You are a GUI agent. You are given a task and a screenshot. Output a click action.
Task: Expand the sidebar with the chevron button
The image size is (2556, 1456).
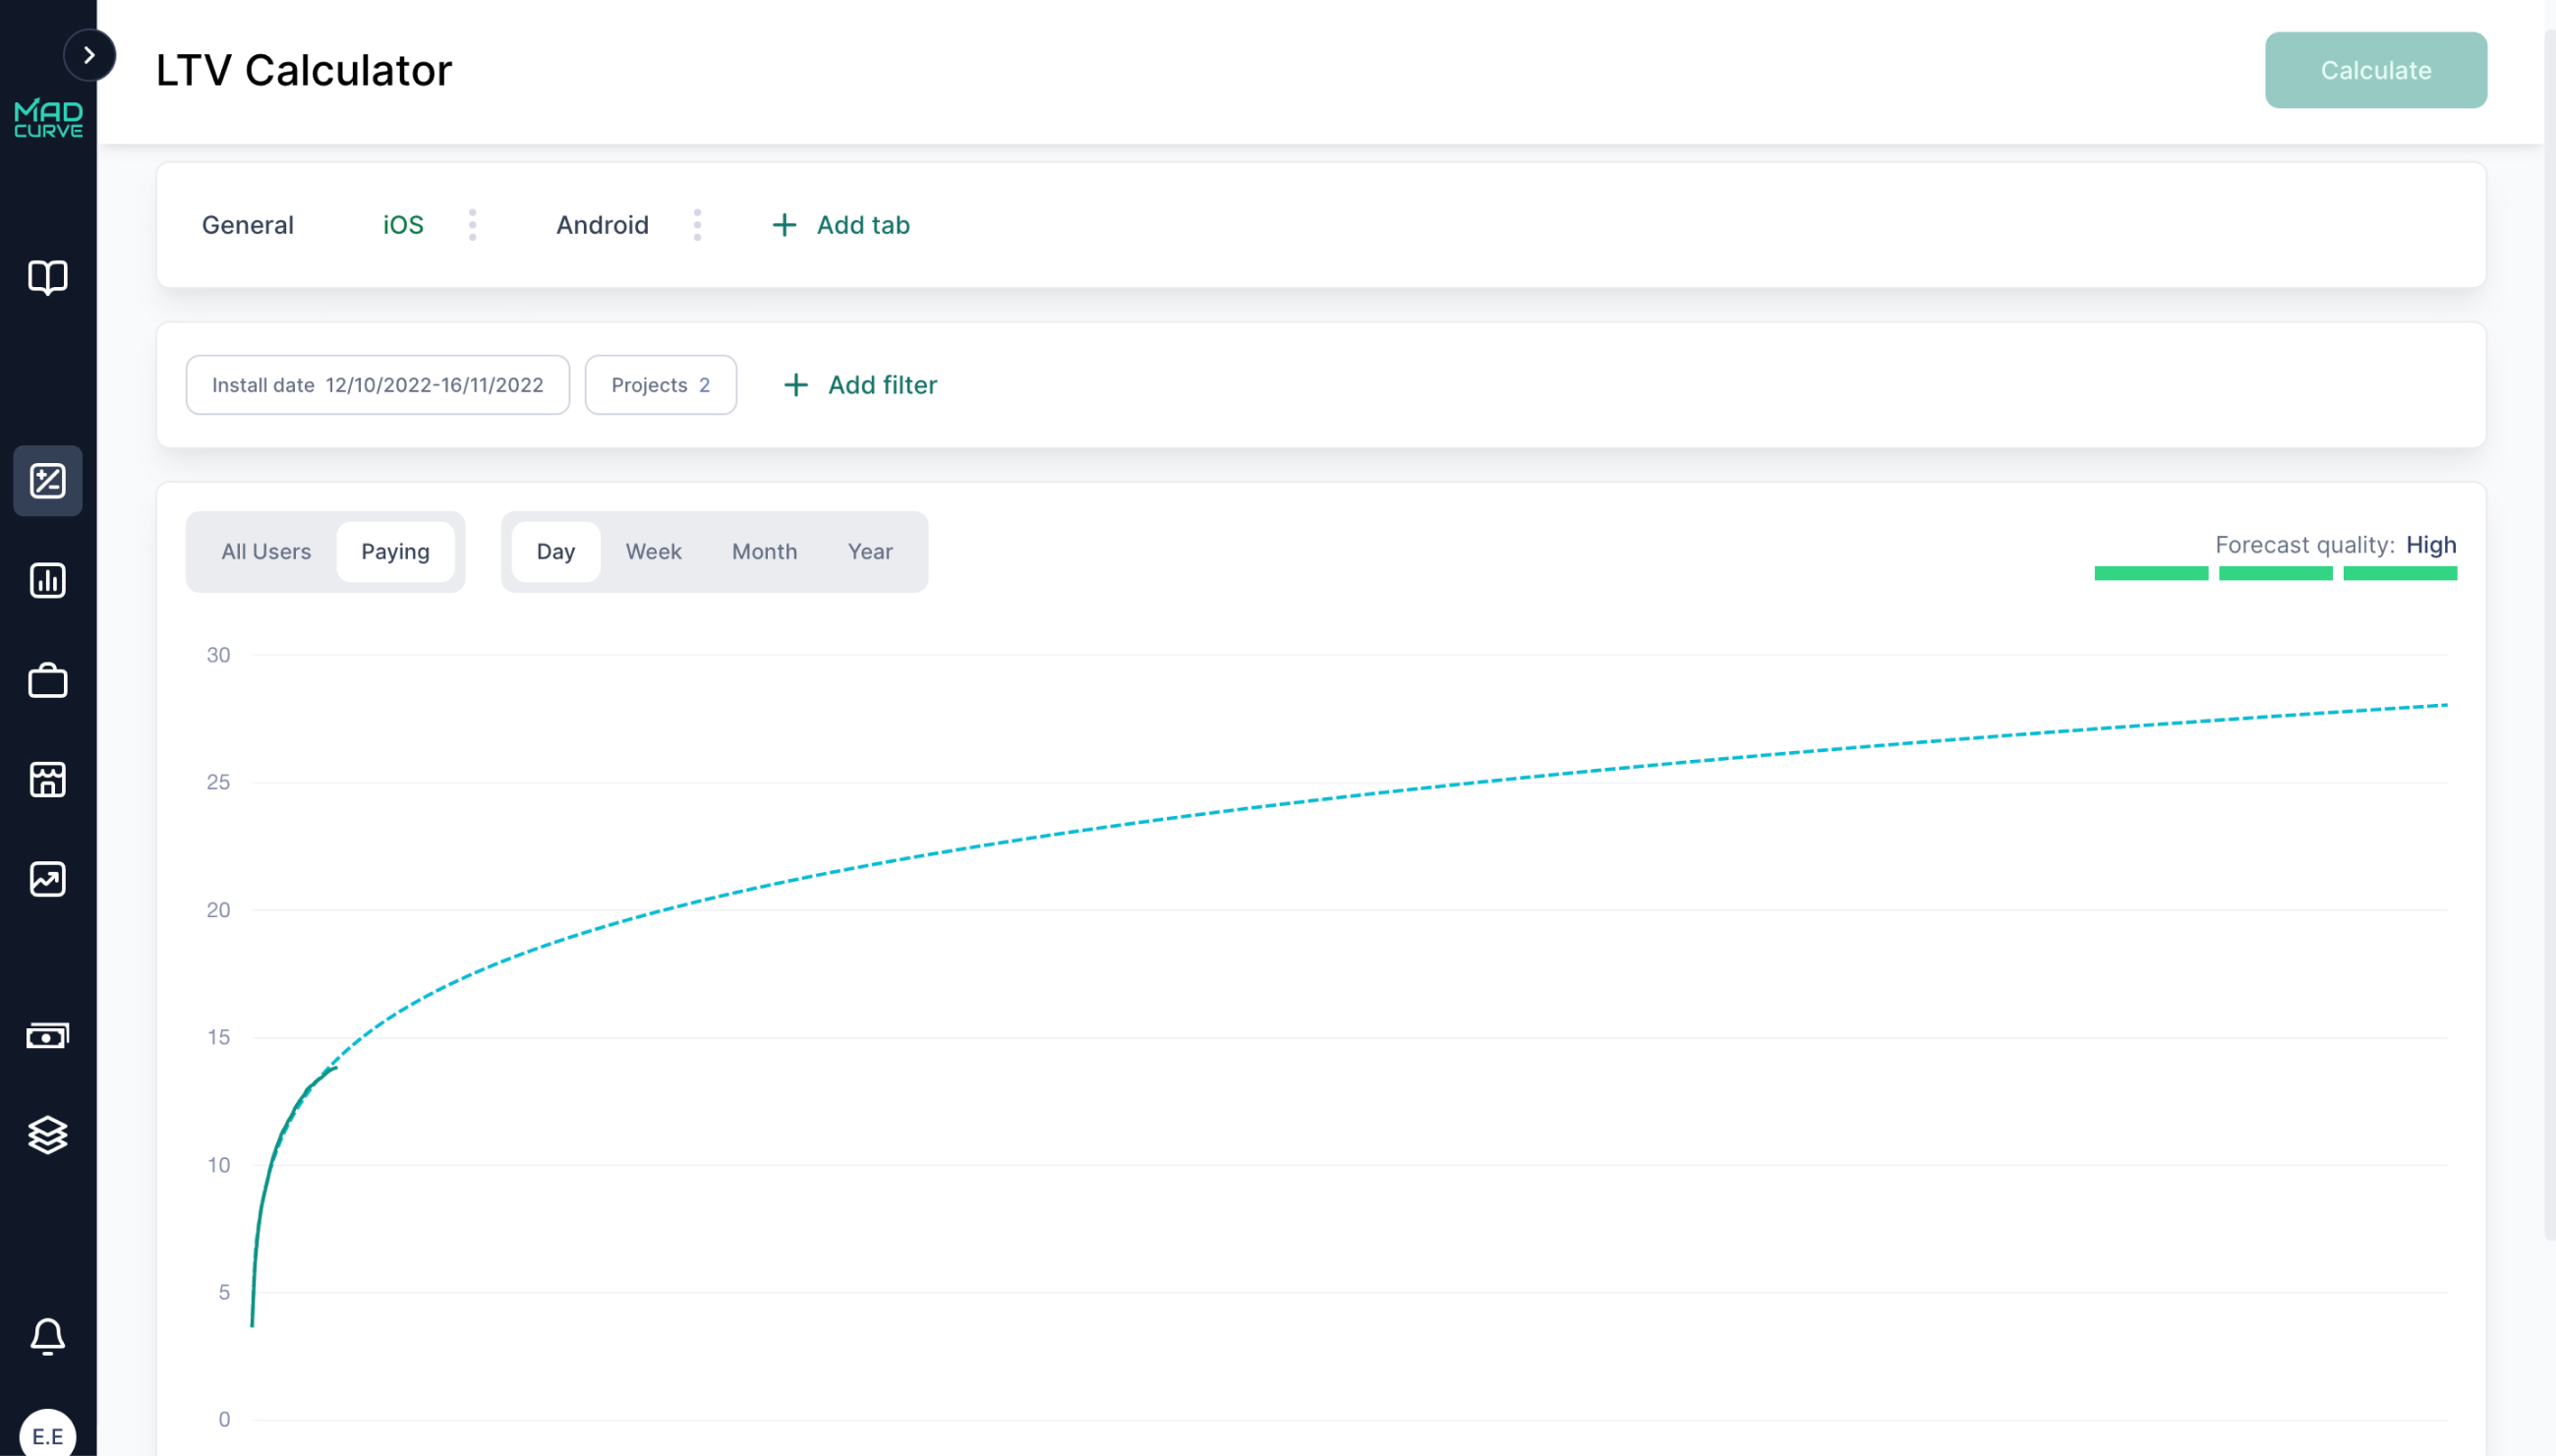click(x=90, y=55)
